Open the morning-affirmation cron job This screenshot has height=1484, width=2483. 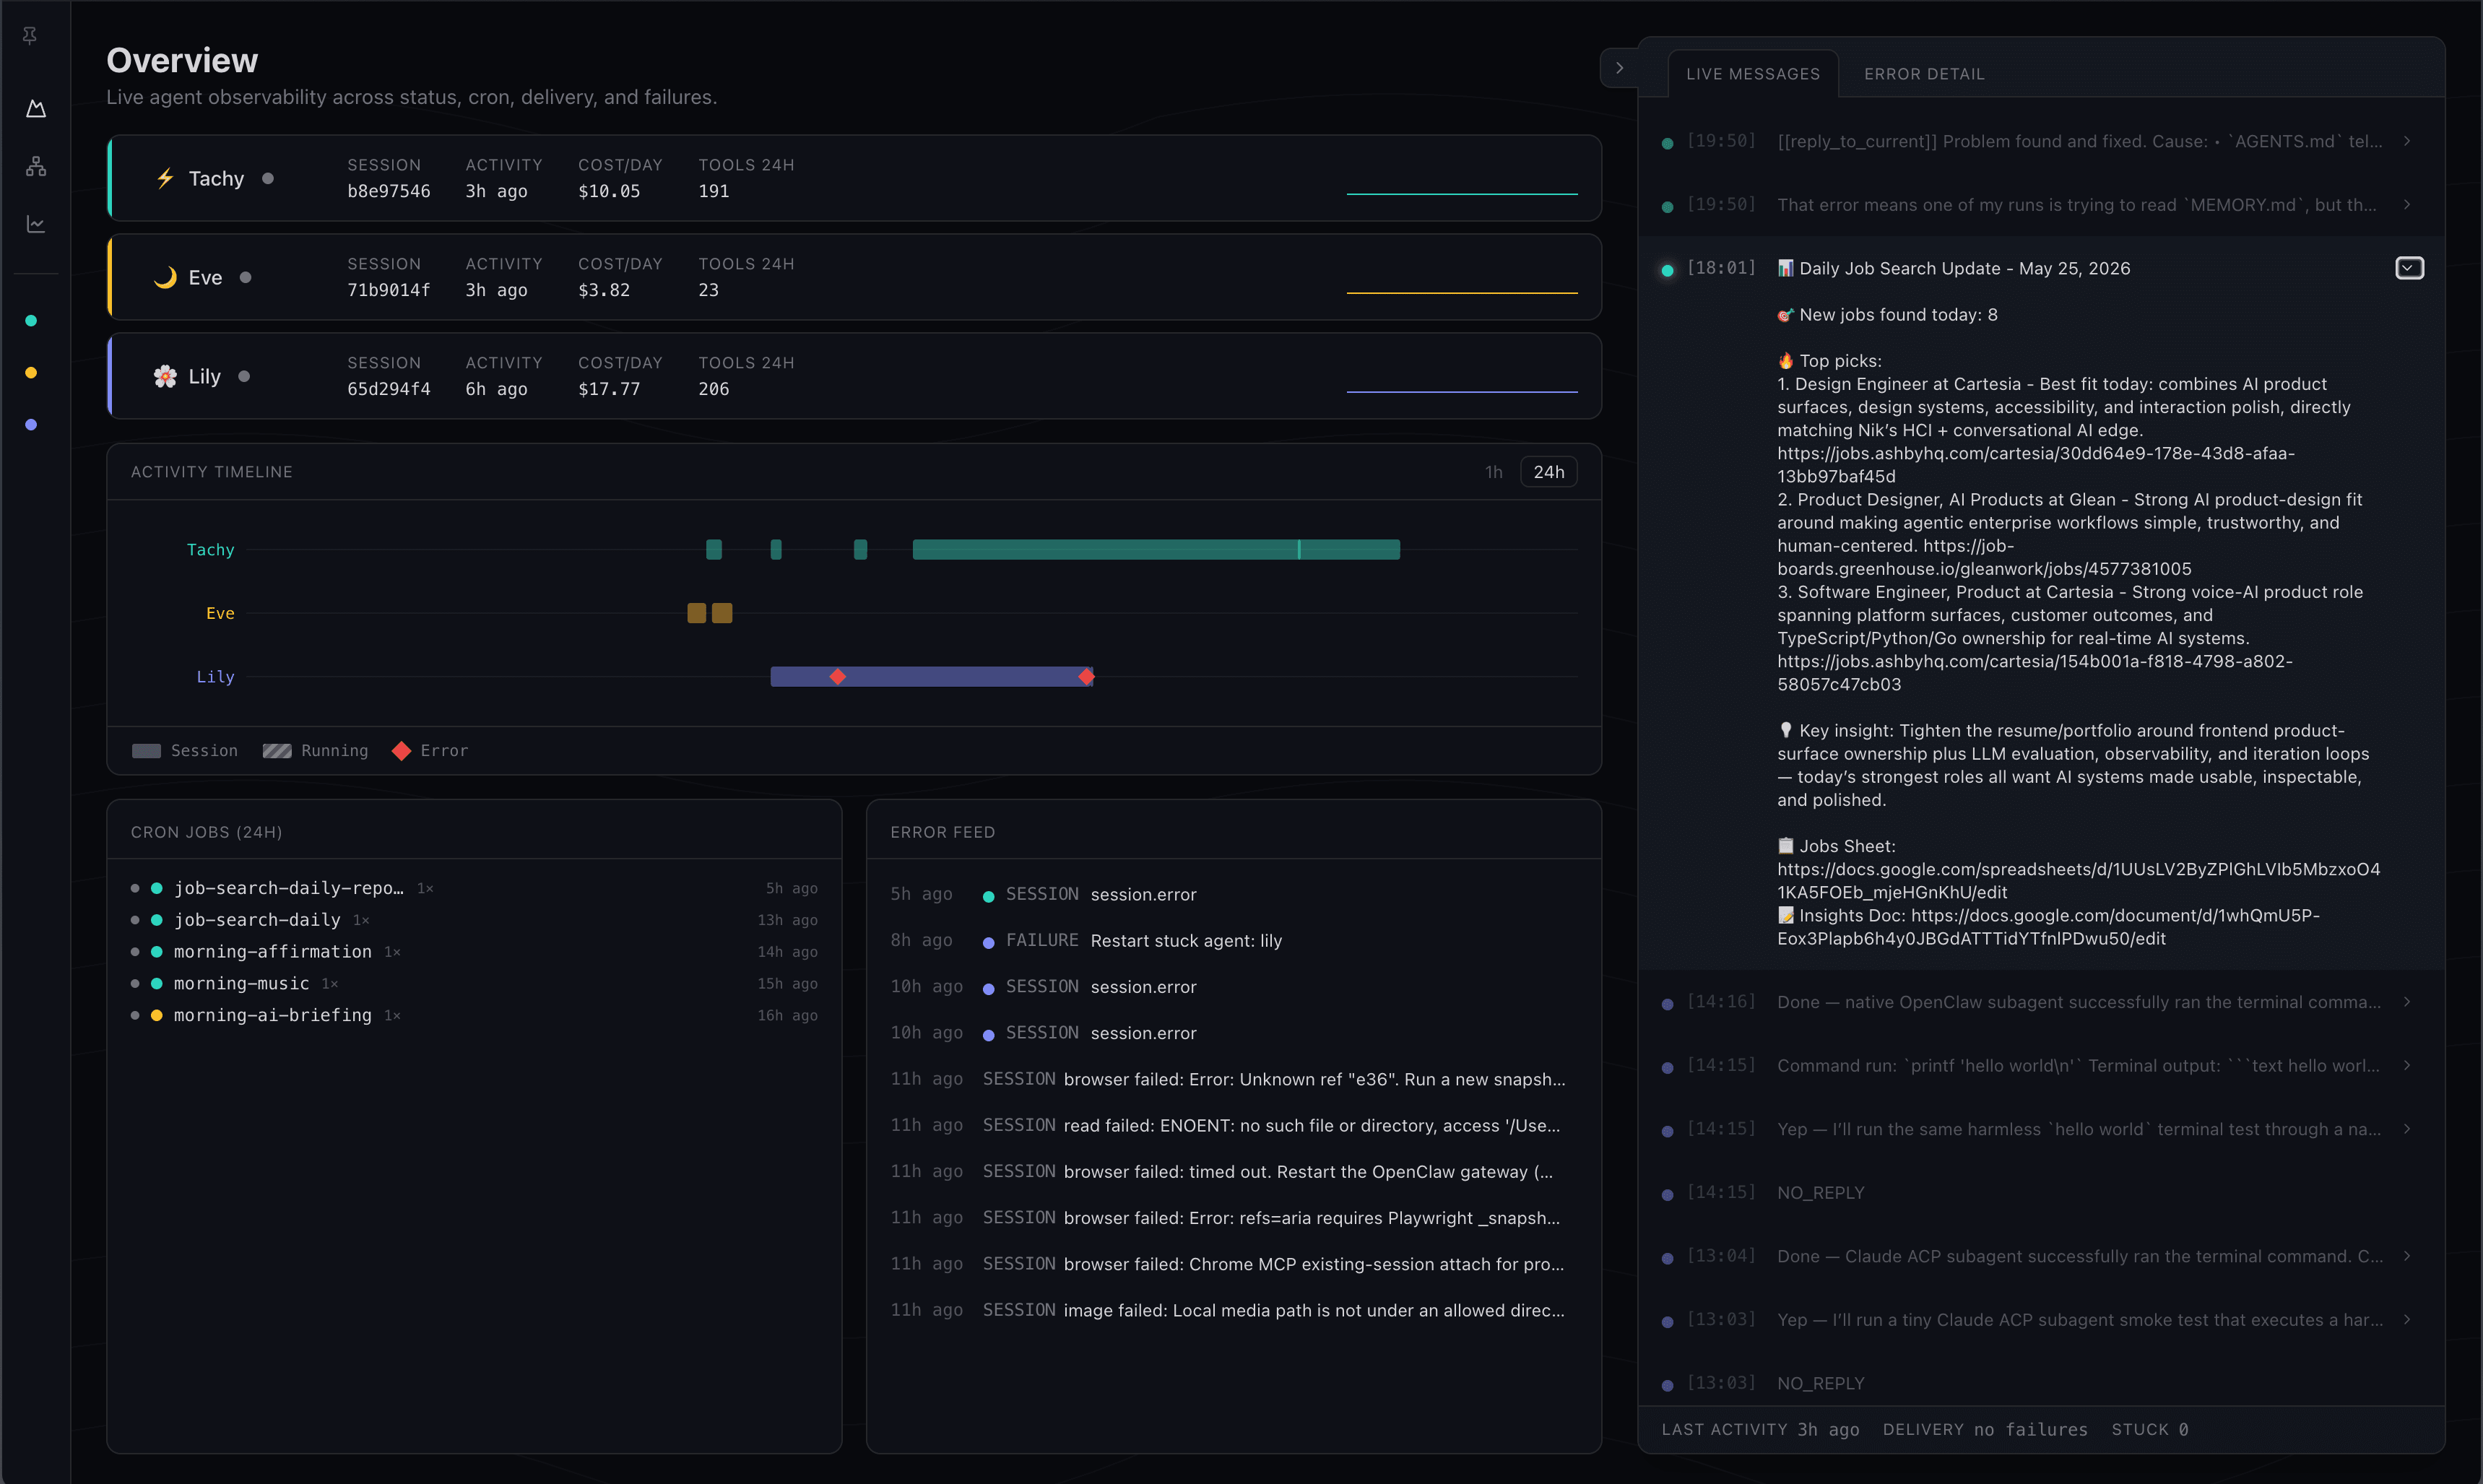point(474,952)
